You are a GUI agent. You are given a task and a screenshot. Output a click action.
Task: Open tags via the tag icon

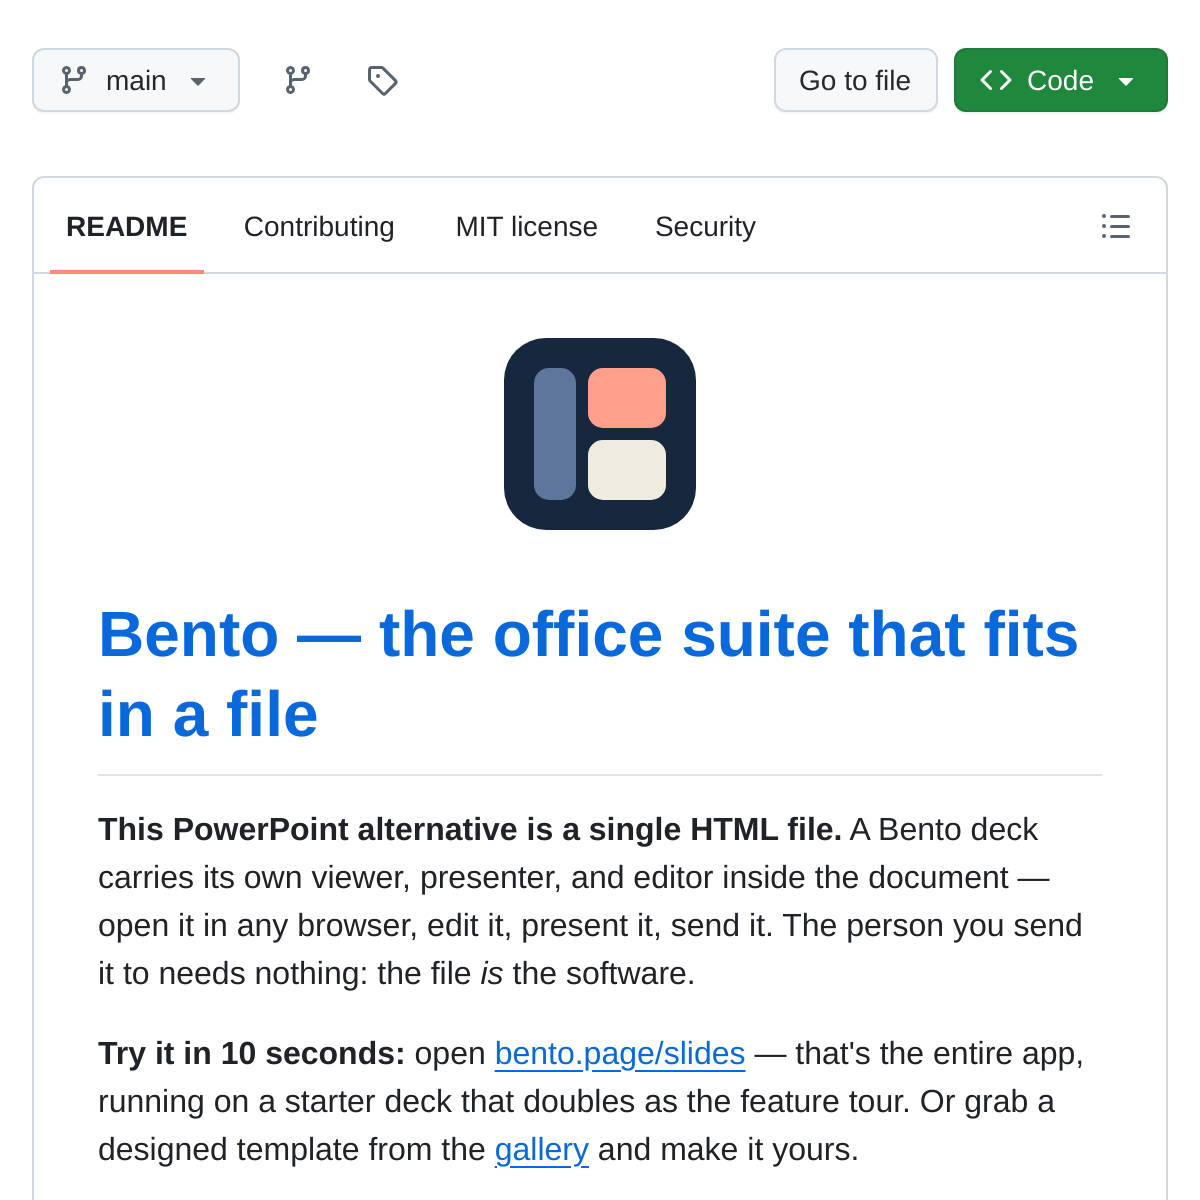(382, 80)
